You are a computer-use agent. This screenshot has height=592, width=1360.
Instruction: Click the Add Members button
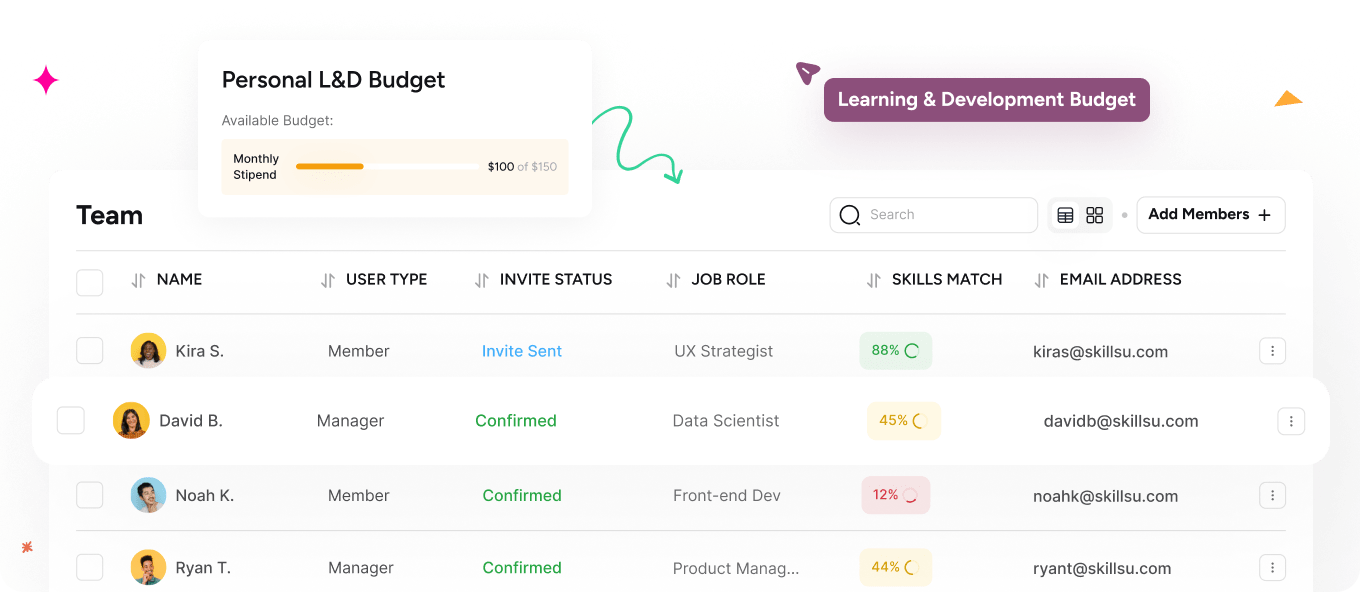click(x=1210, y=215)
